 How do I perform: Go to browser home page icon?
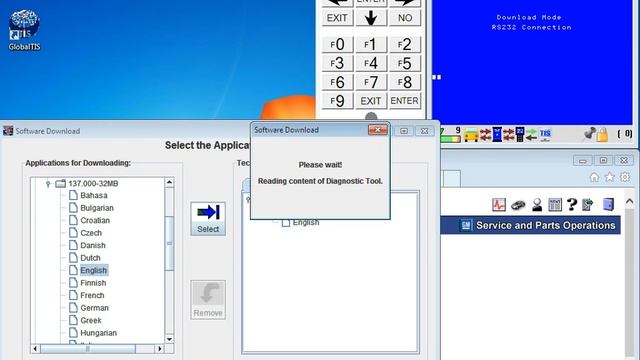(x=594, y=177)
